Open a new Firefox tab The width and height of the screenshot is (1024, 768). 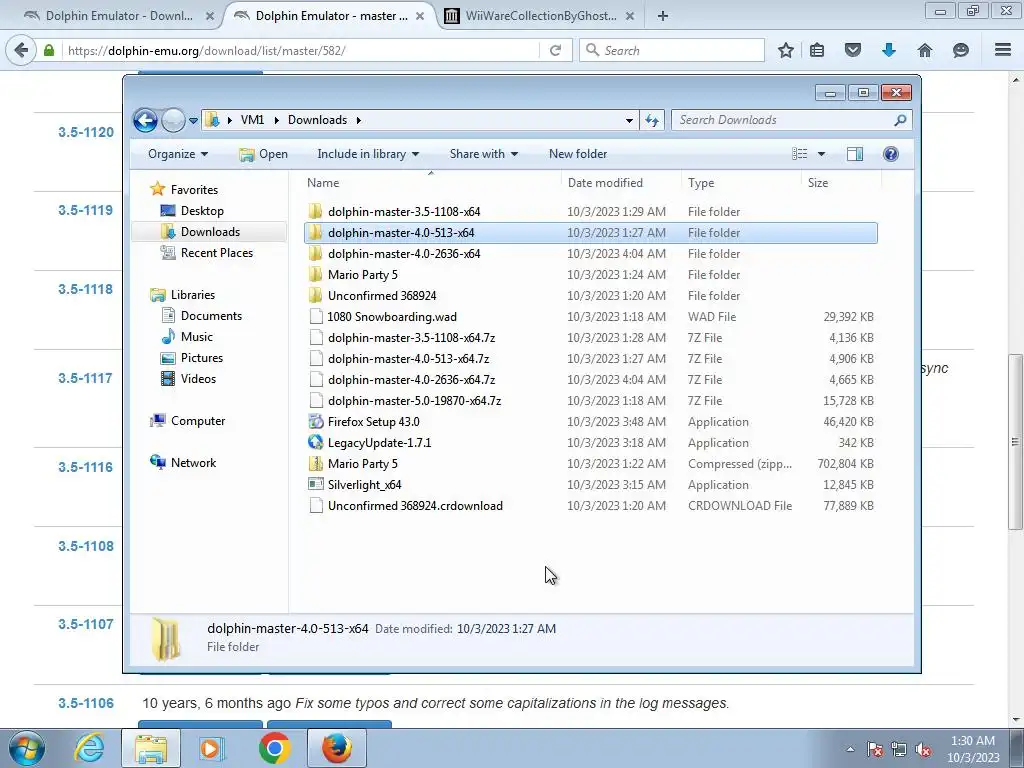coord(662,16)
